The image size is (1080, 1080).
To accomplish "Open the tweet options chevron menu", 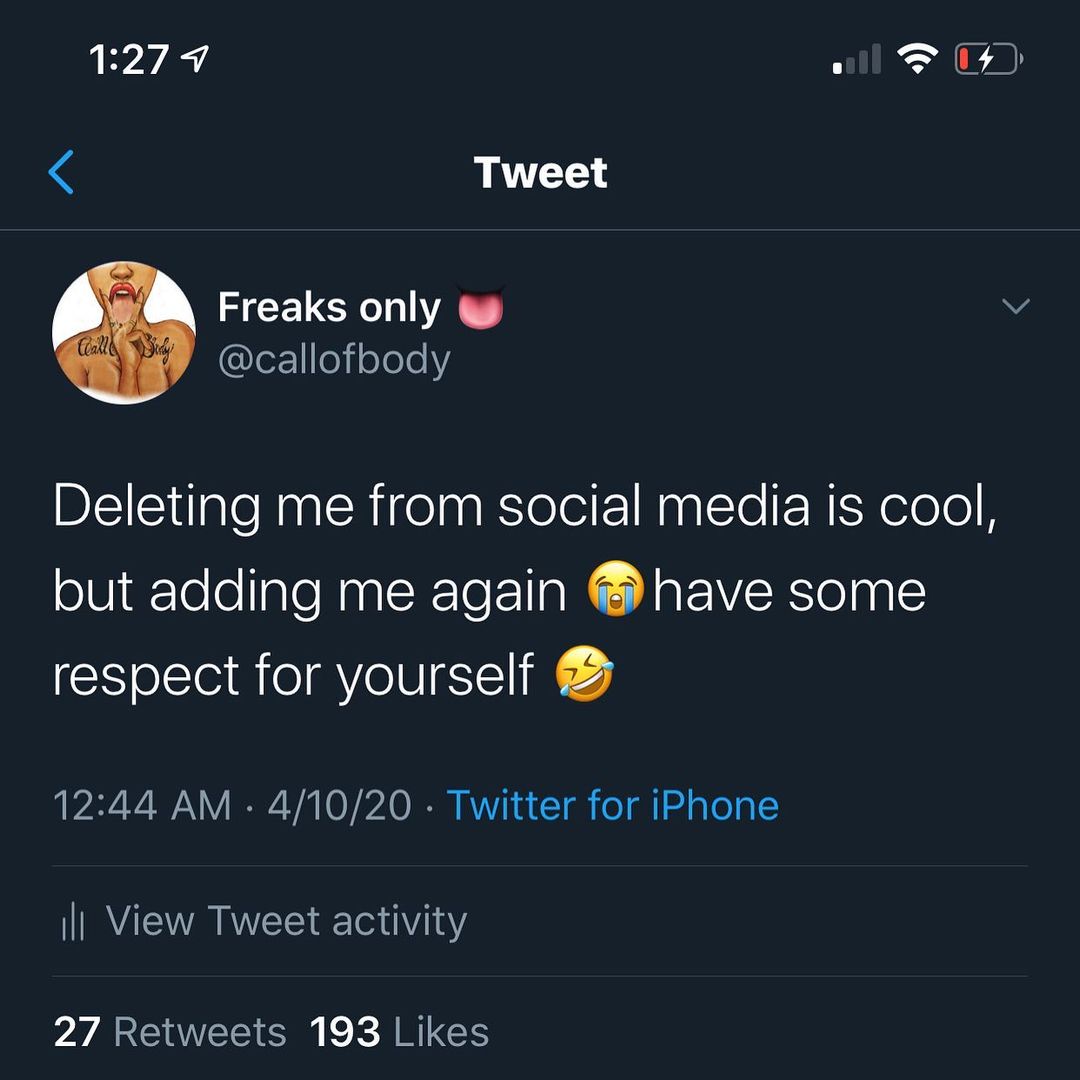I will 1015,307.
